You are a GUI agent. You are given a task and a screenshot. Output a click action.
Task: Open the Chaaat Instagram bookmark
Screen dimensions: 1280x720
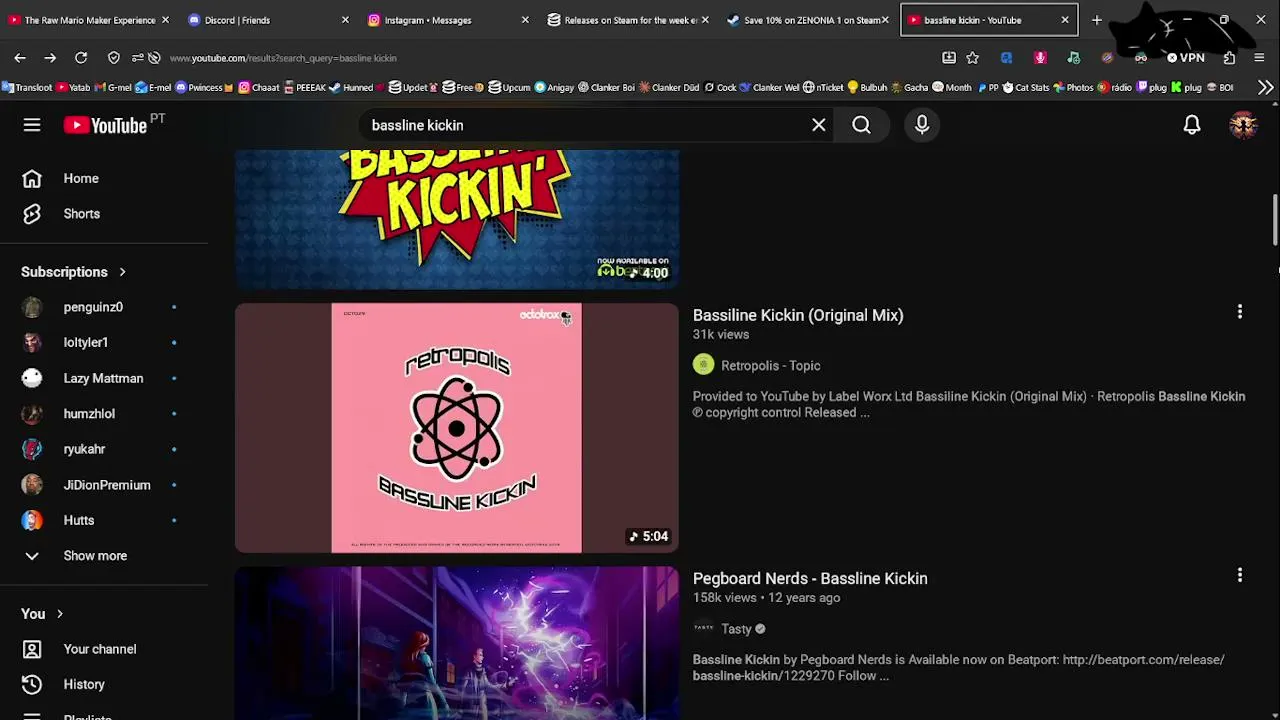tap(259, 87)
